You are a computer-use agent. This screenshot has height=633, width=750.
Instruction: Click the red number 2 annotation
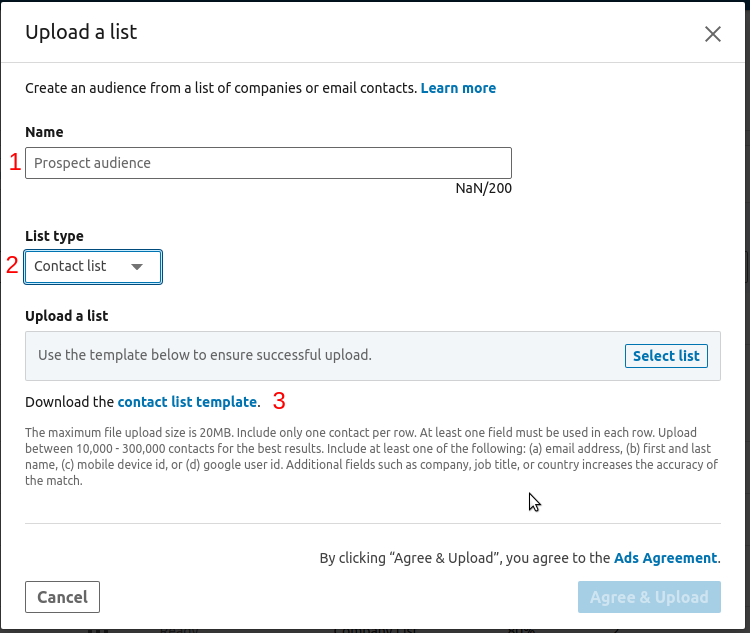(x=12, y=266)
